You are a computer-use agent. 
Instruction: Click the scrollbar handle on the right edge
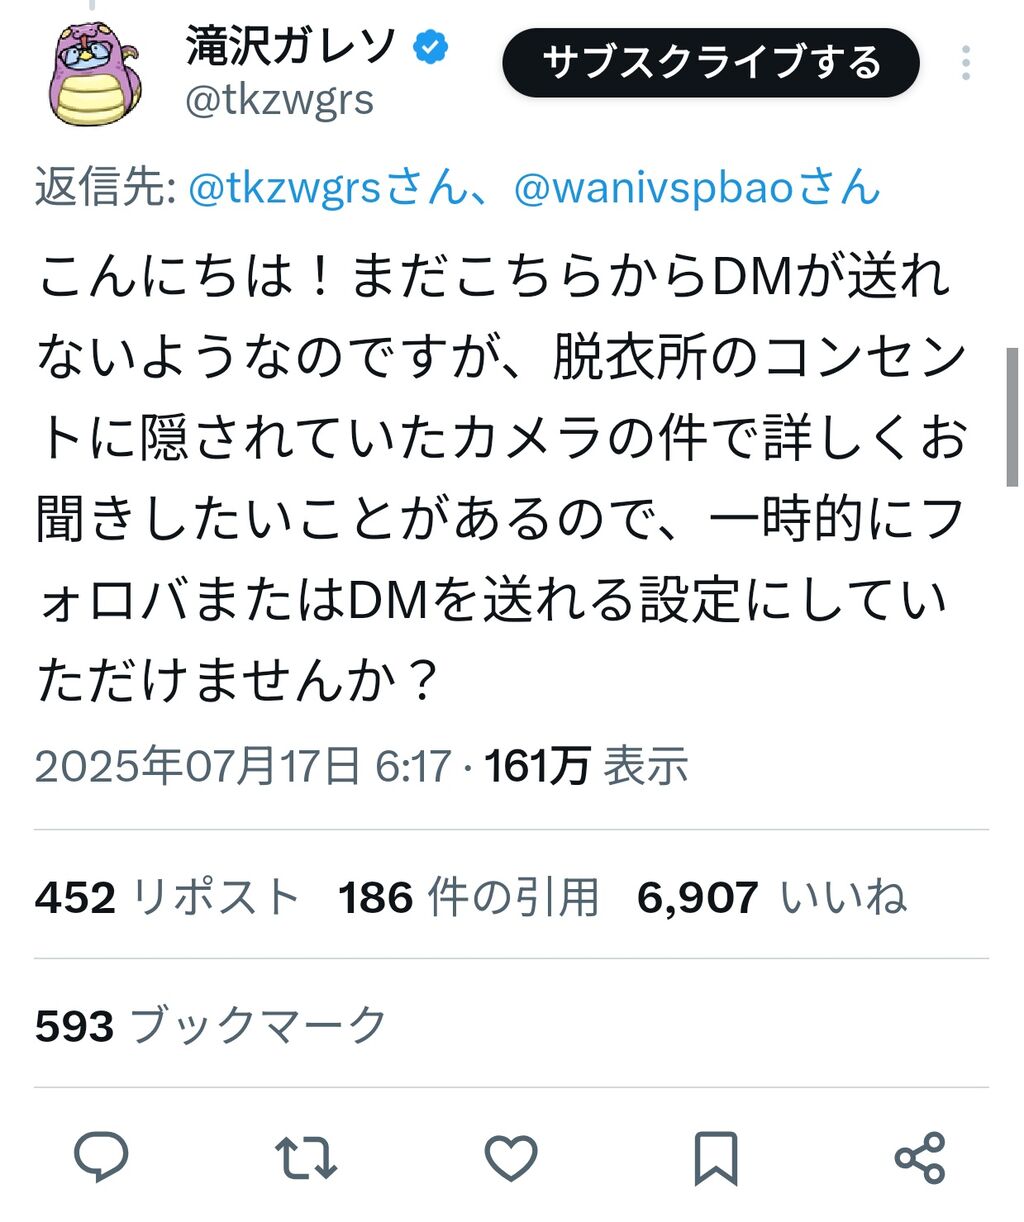(1012, 417)
